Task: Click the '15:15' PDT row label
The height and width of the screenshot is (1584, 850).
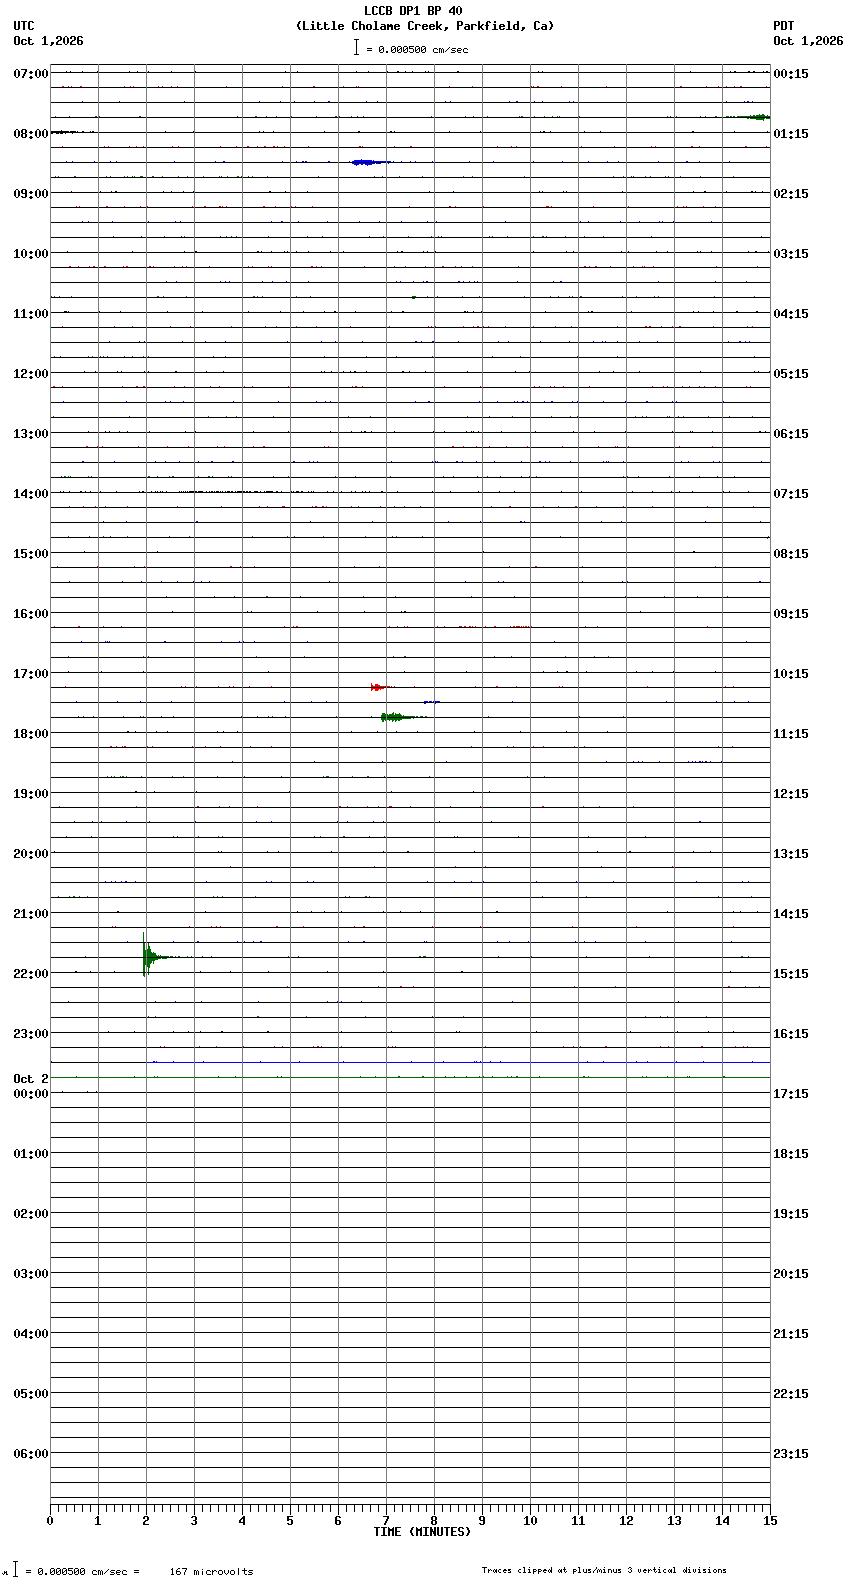Action: 791,974
